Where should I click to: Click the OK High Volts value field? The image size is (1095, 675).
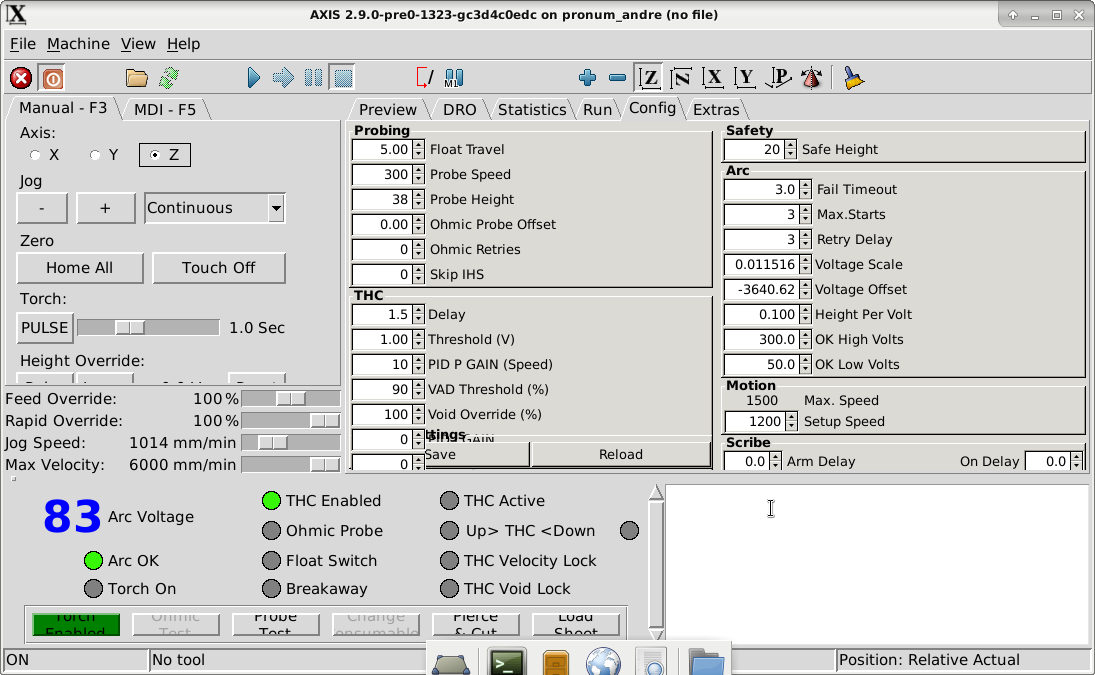[762, 340]
